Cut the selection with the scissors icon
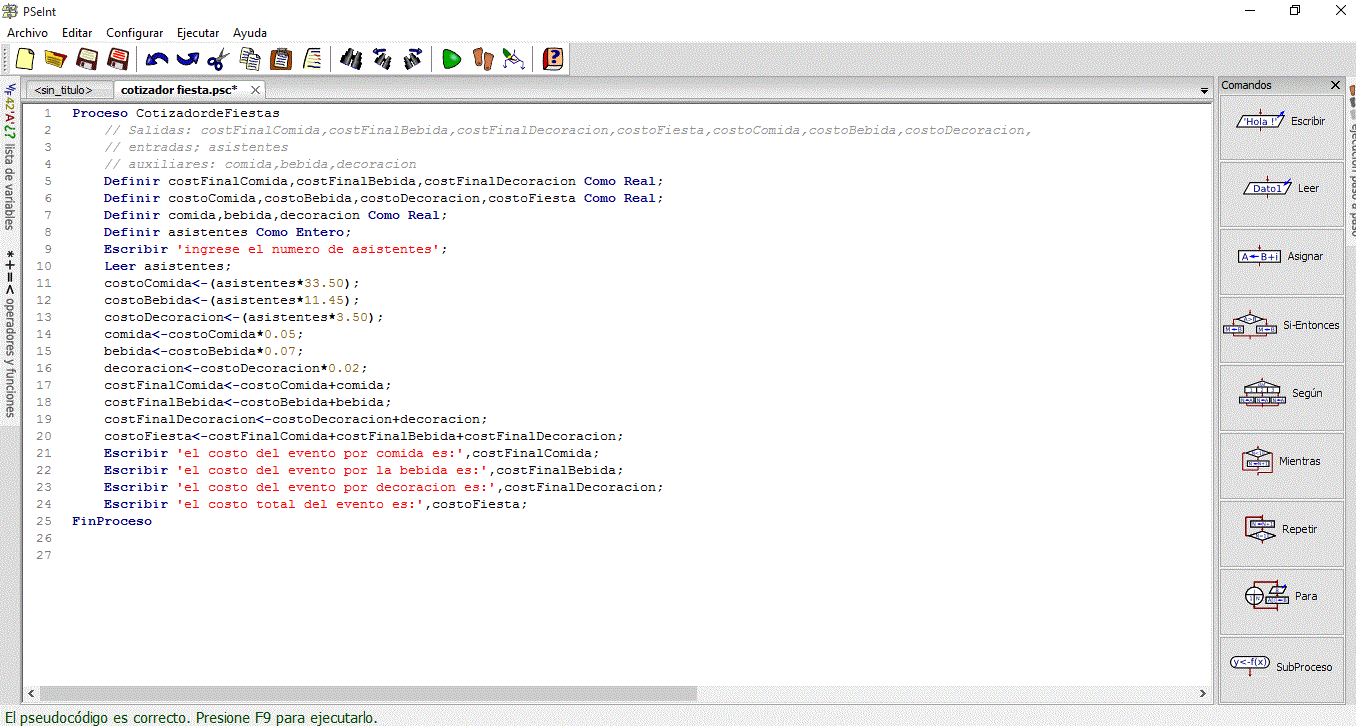The height and width of the screenshot is (726, 1356). pyautogui.click(x=219, y=59)
